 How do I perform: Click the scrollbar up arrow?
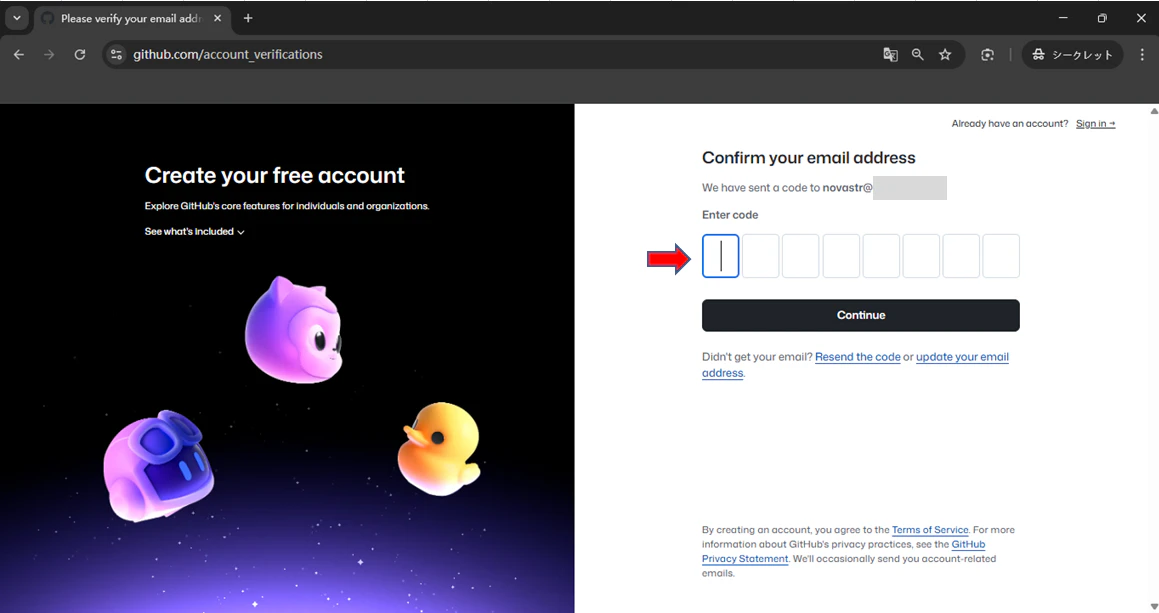1154,111
